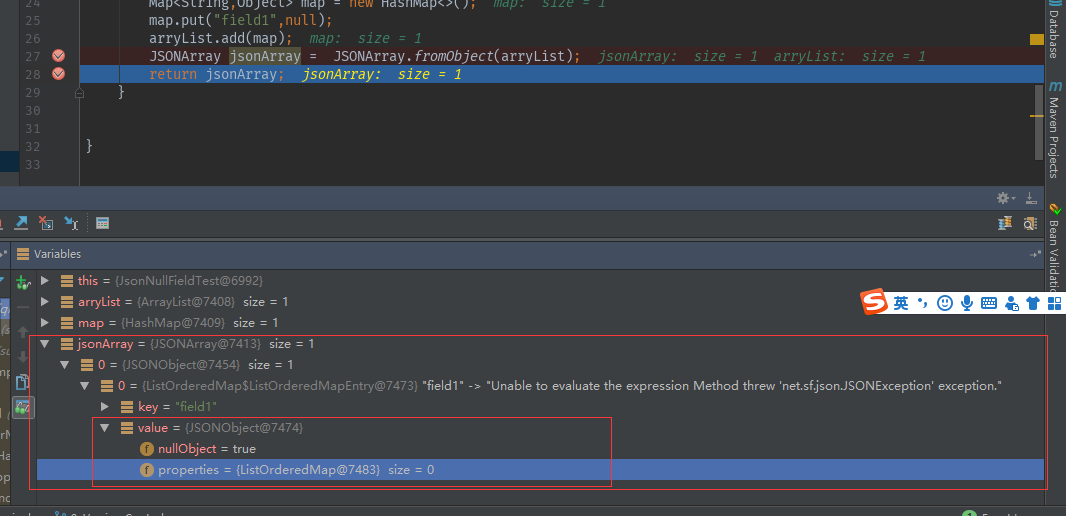This screenshot has height=516, width=1066.
Task: Click the Step Out debugger icon
Action: [21, 222]
